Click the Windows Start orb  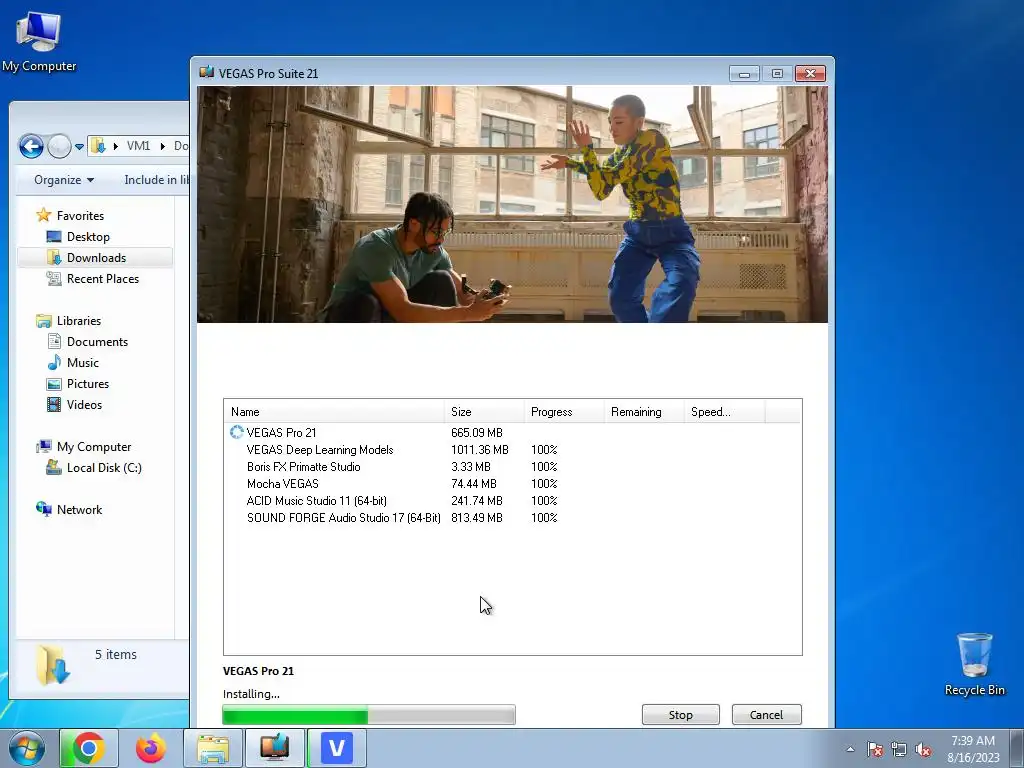27,748
